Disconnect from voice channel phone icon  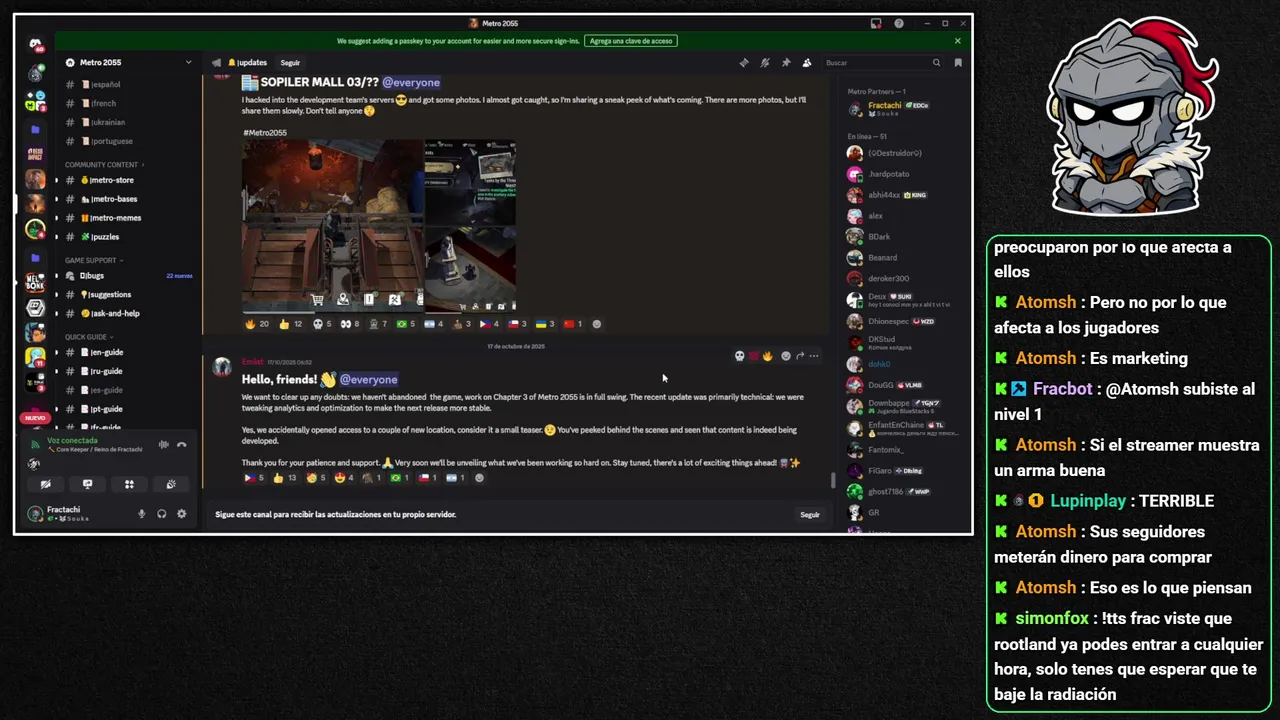point(182,445)
